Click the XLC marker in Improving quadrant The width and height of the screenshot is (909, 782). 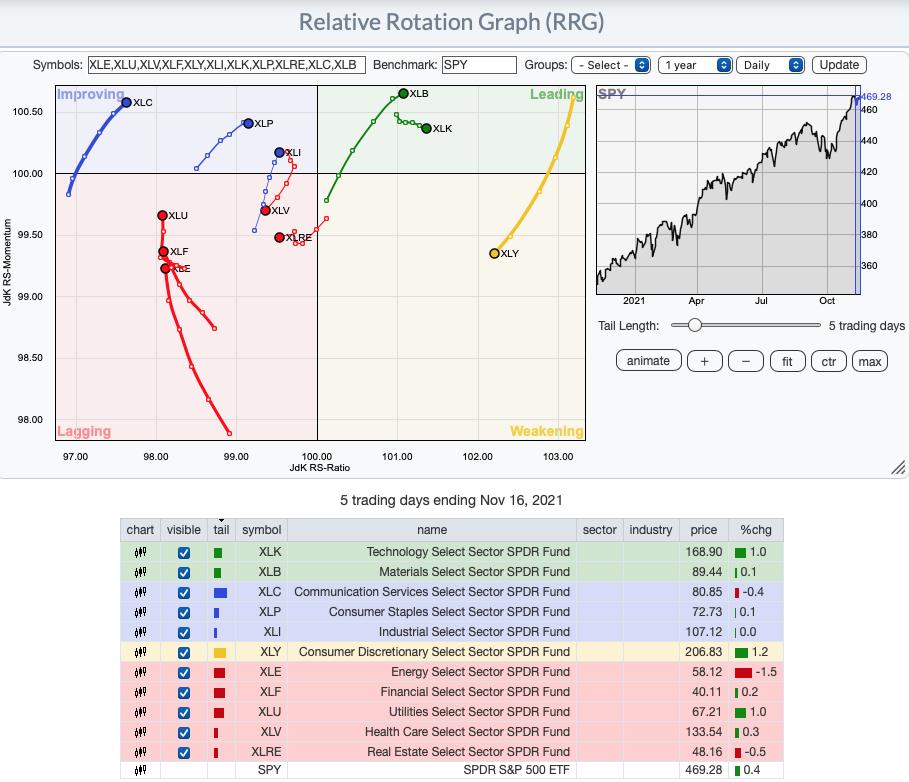coord(126,103)
